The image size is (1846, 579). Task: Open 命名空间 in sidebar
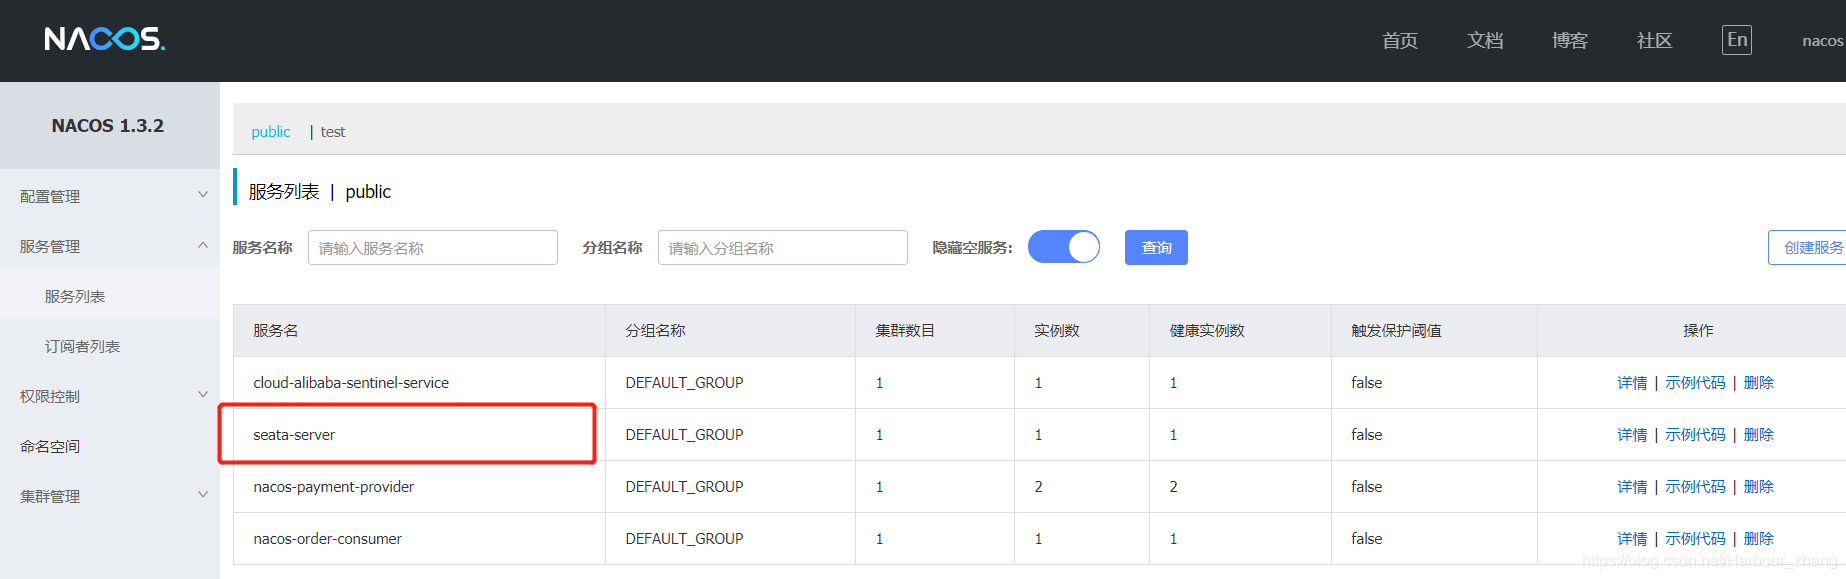click(x=110, y=446)
